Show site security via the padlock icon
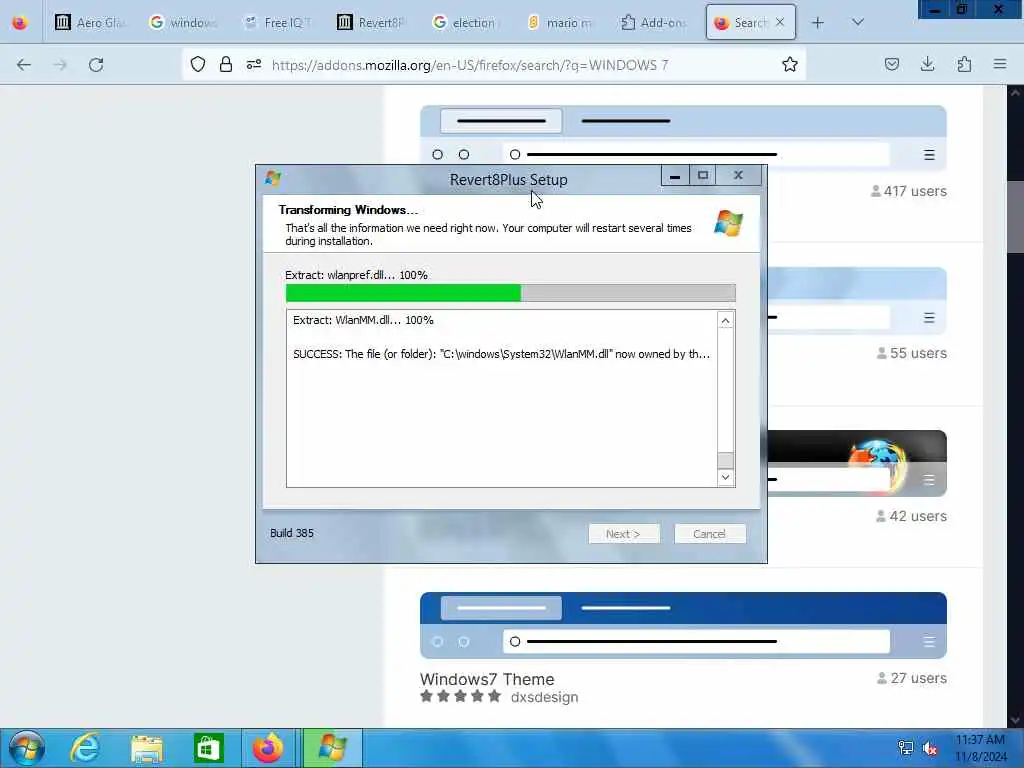The width and height of the screenshot is (1024, 768). (x=226, y=65)
